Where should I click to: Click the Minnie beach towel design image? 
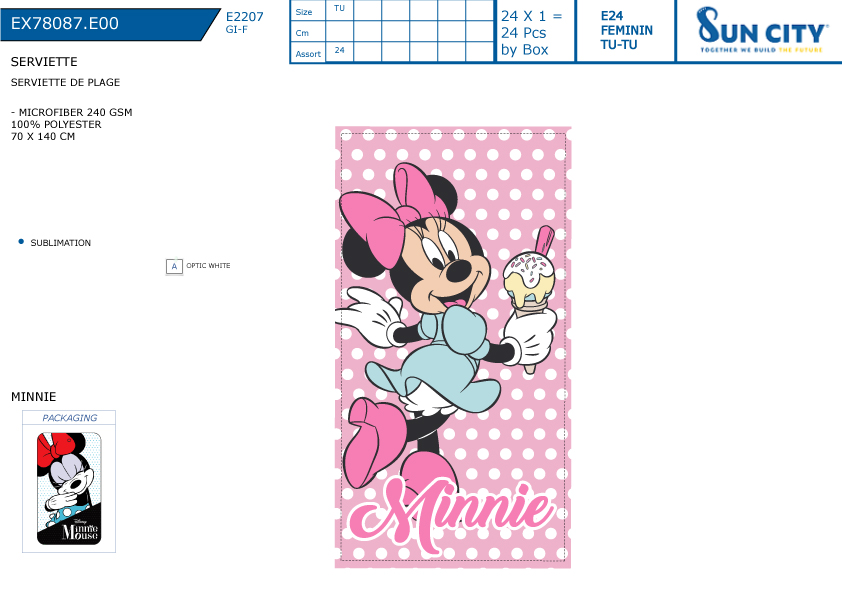(453, 347)
